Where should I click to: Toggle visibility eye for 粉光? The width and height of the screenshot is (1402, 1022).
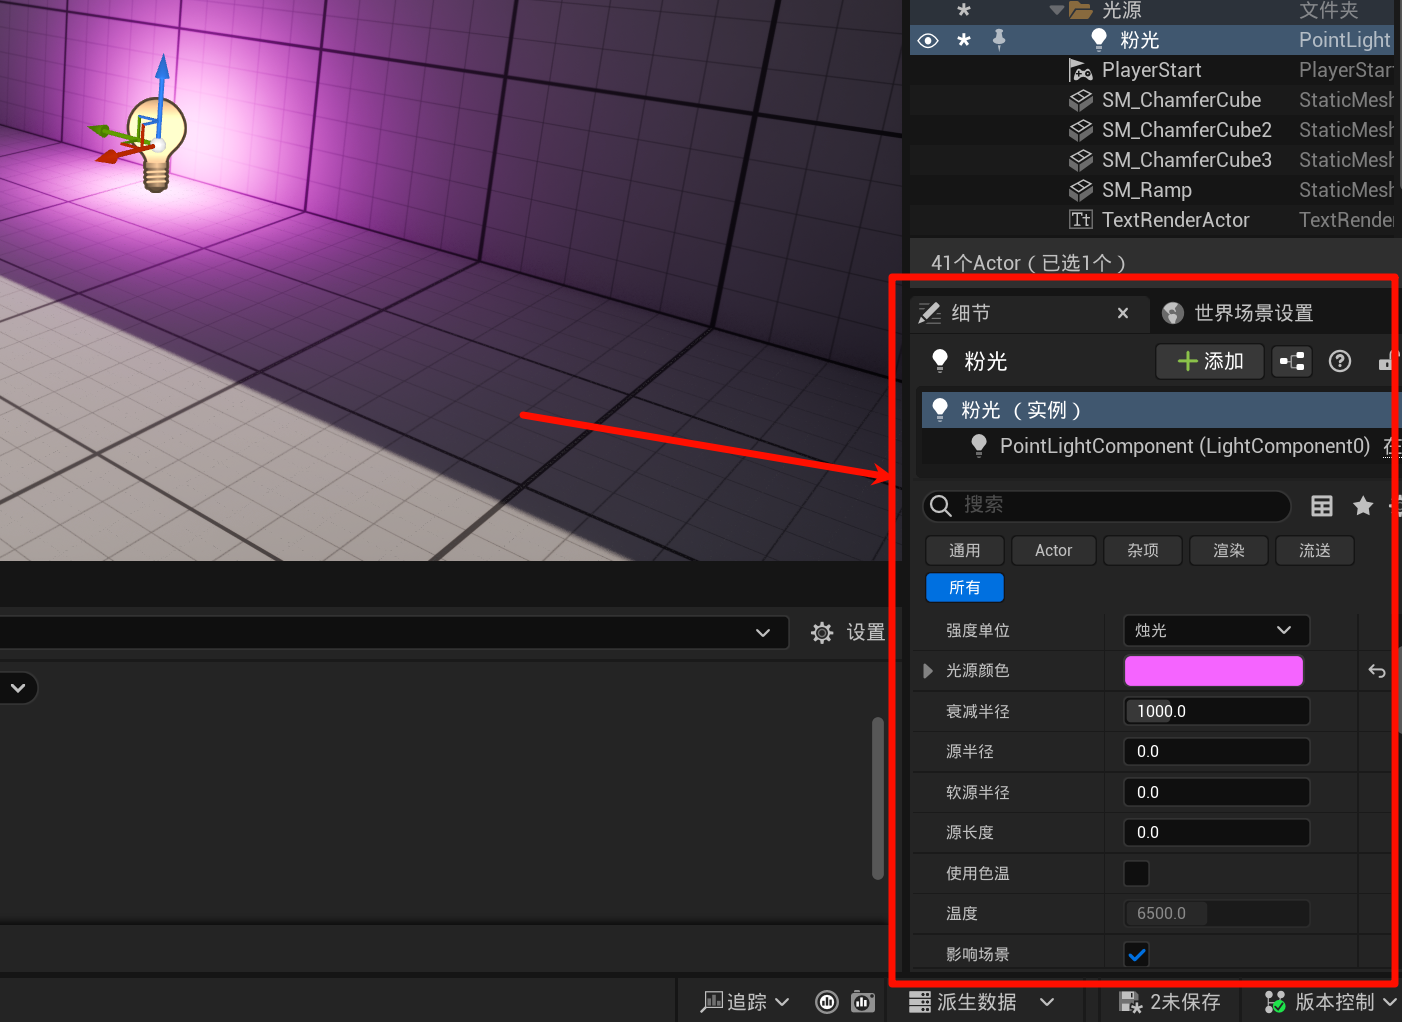pos(928,40)
